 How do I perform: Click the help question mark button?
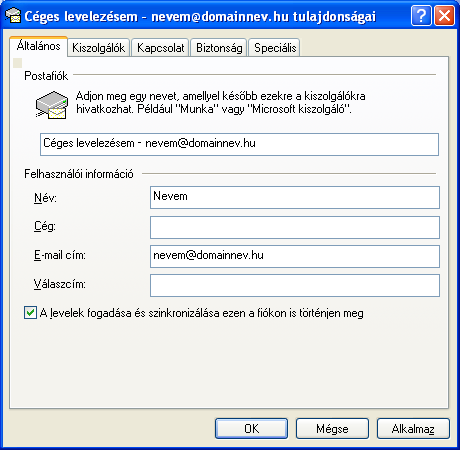[x=421, y=15]
